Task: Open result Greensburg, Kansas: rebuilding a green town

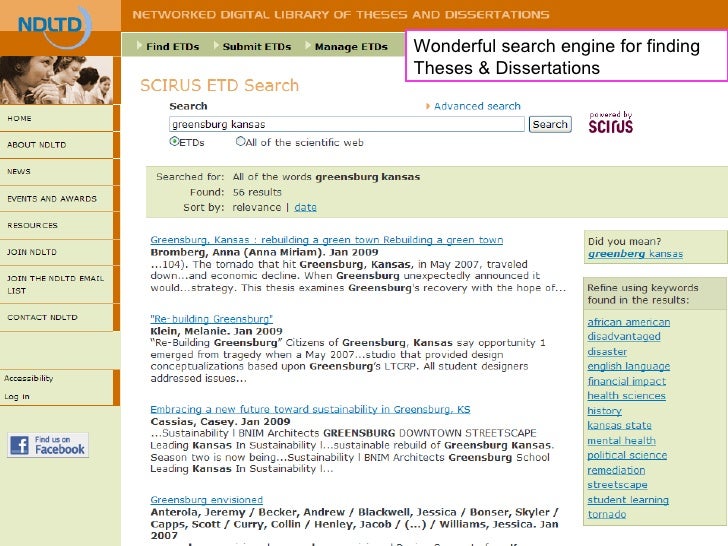Action: (x=326, y=240)
